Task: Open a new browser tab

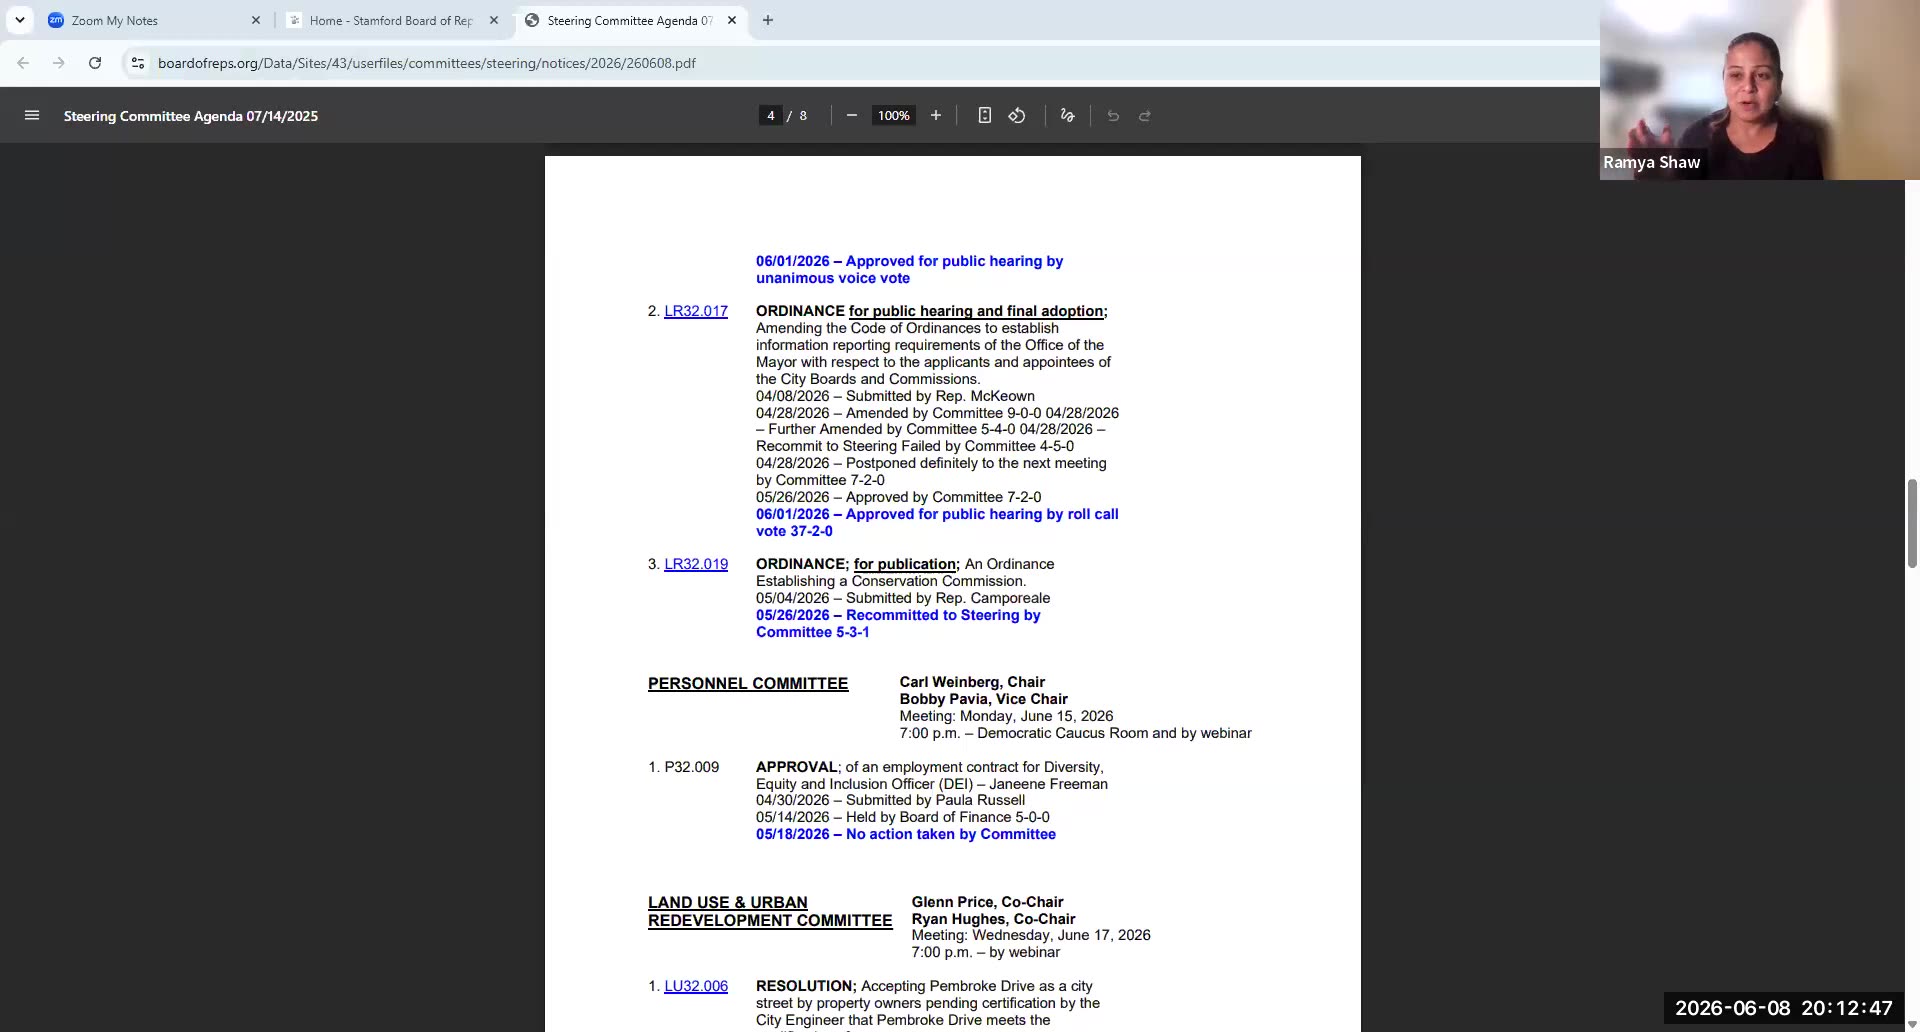Action: pos(768,20)
